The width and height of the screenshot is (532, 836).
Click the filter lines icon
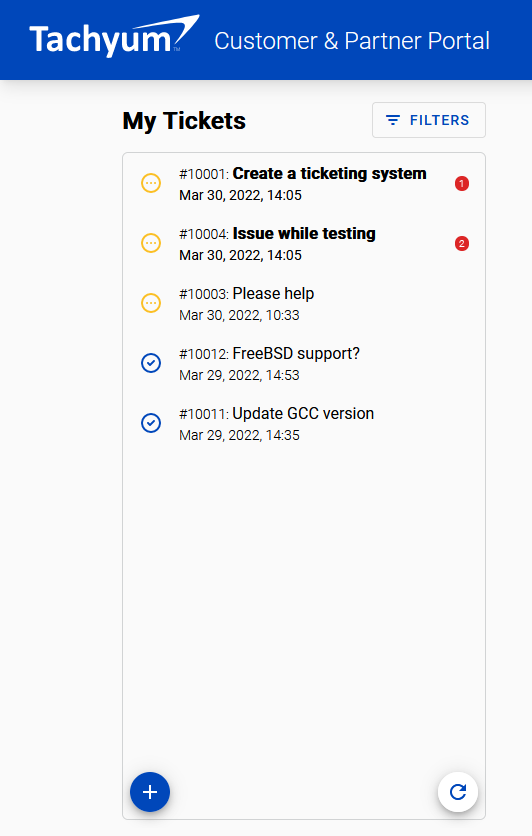pos(393,120)
